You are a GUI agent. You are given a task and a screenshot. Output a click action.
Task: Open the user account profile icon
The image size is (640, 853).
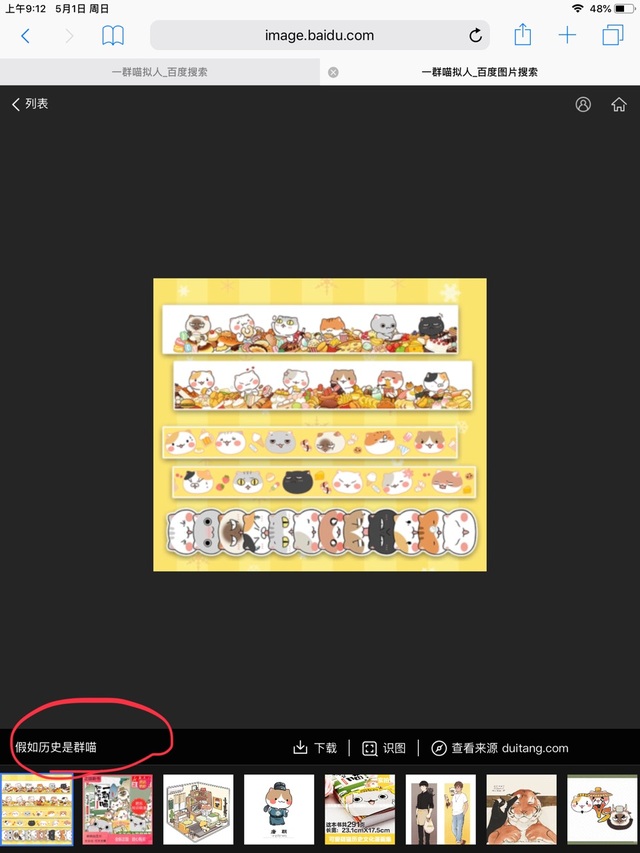(583, 104)
